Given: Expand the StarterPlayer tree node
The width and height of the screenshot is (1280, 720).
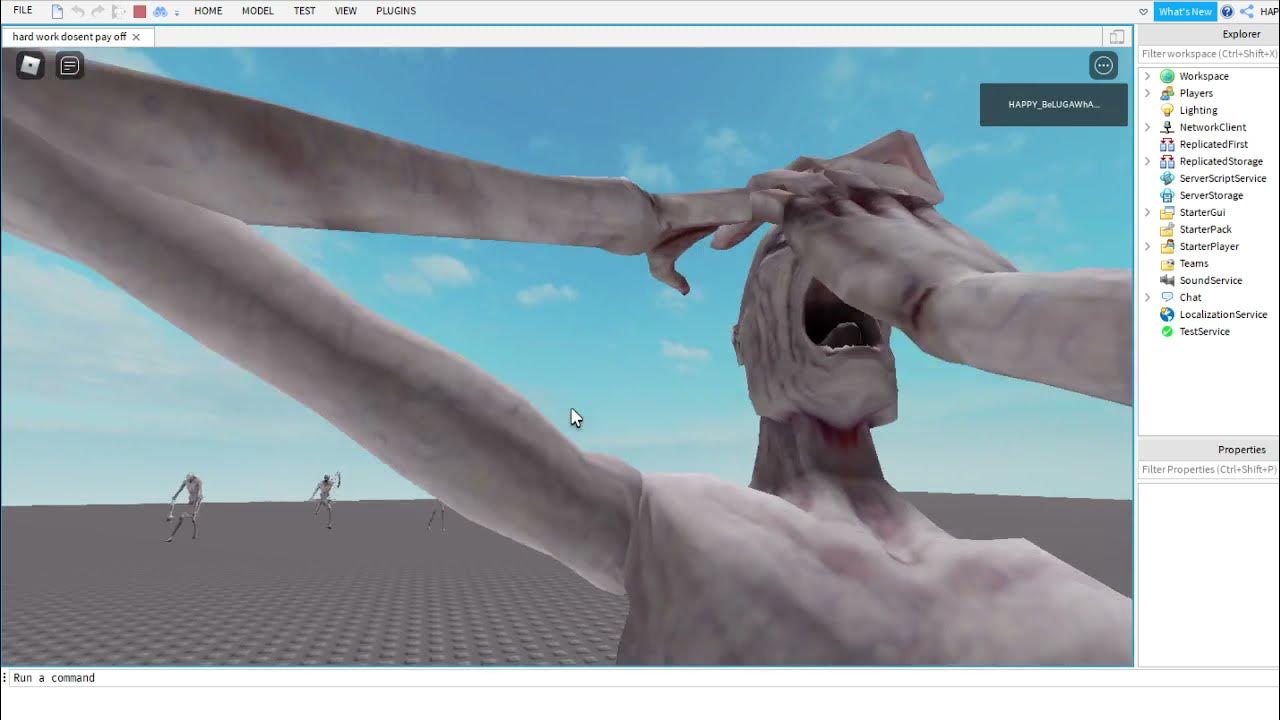Looking at the screenshot, I should [1148, 246].
